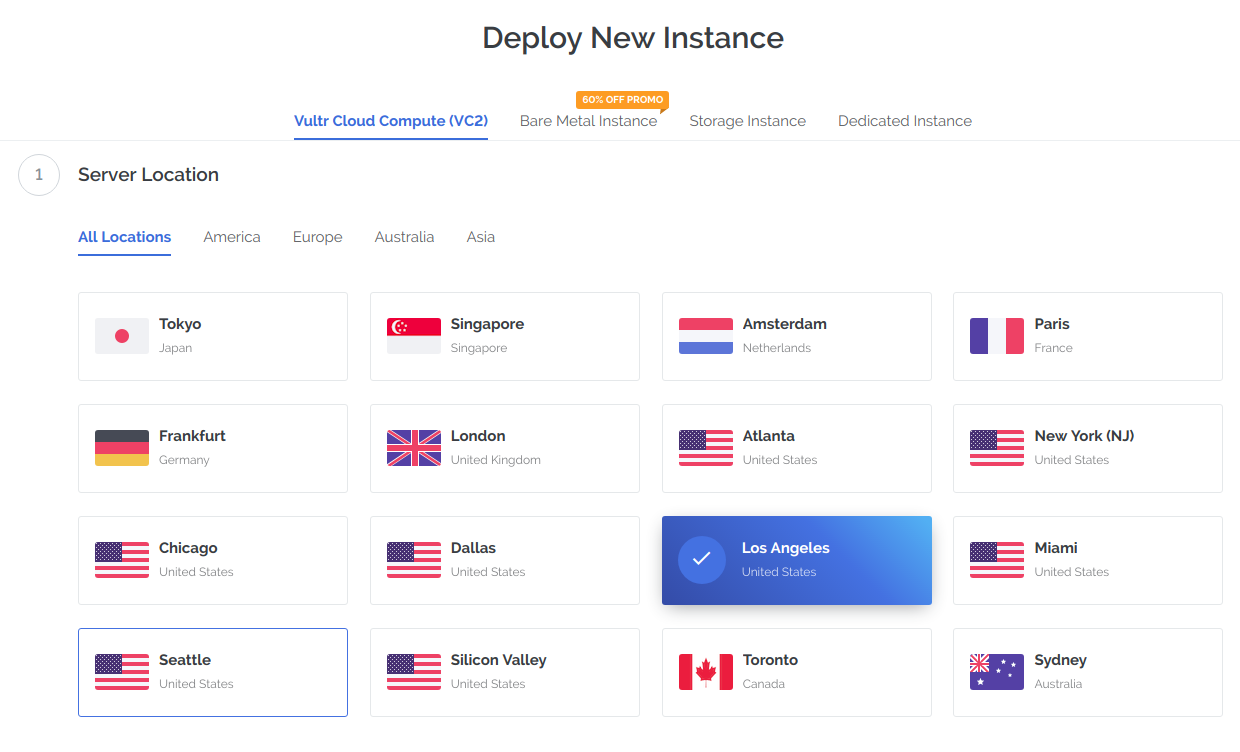Switch to Bare Metal Instance tab
The height and width of the screenshot is (752, 1240).
click(x=588, y=121)
